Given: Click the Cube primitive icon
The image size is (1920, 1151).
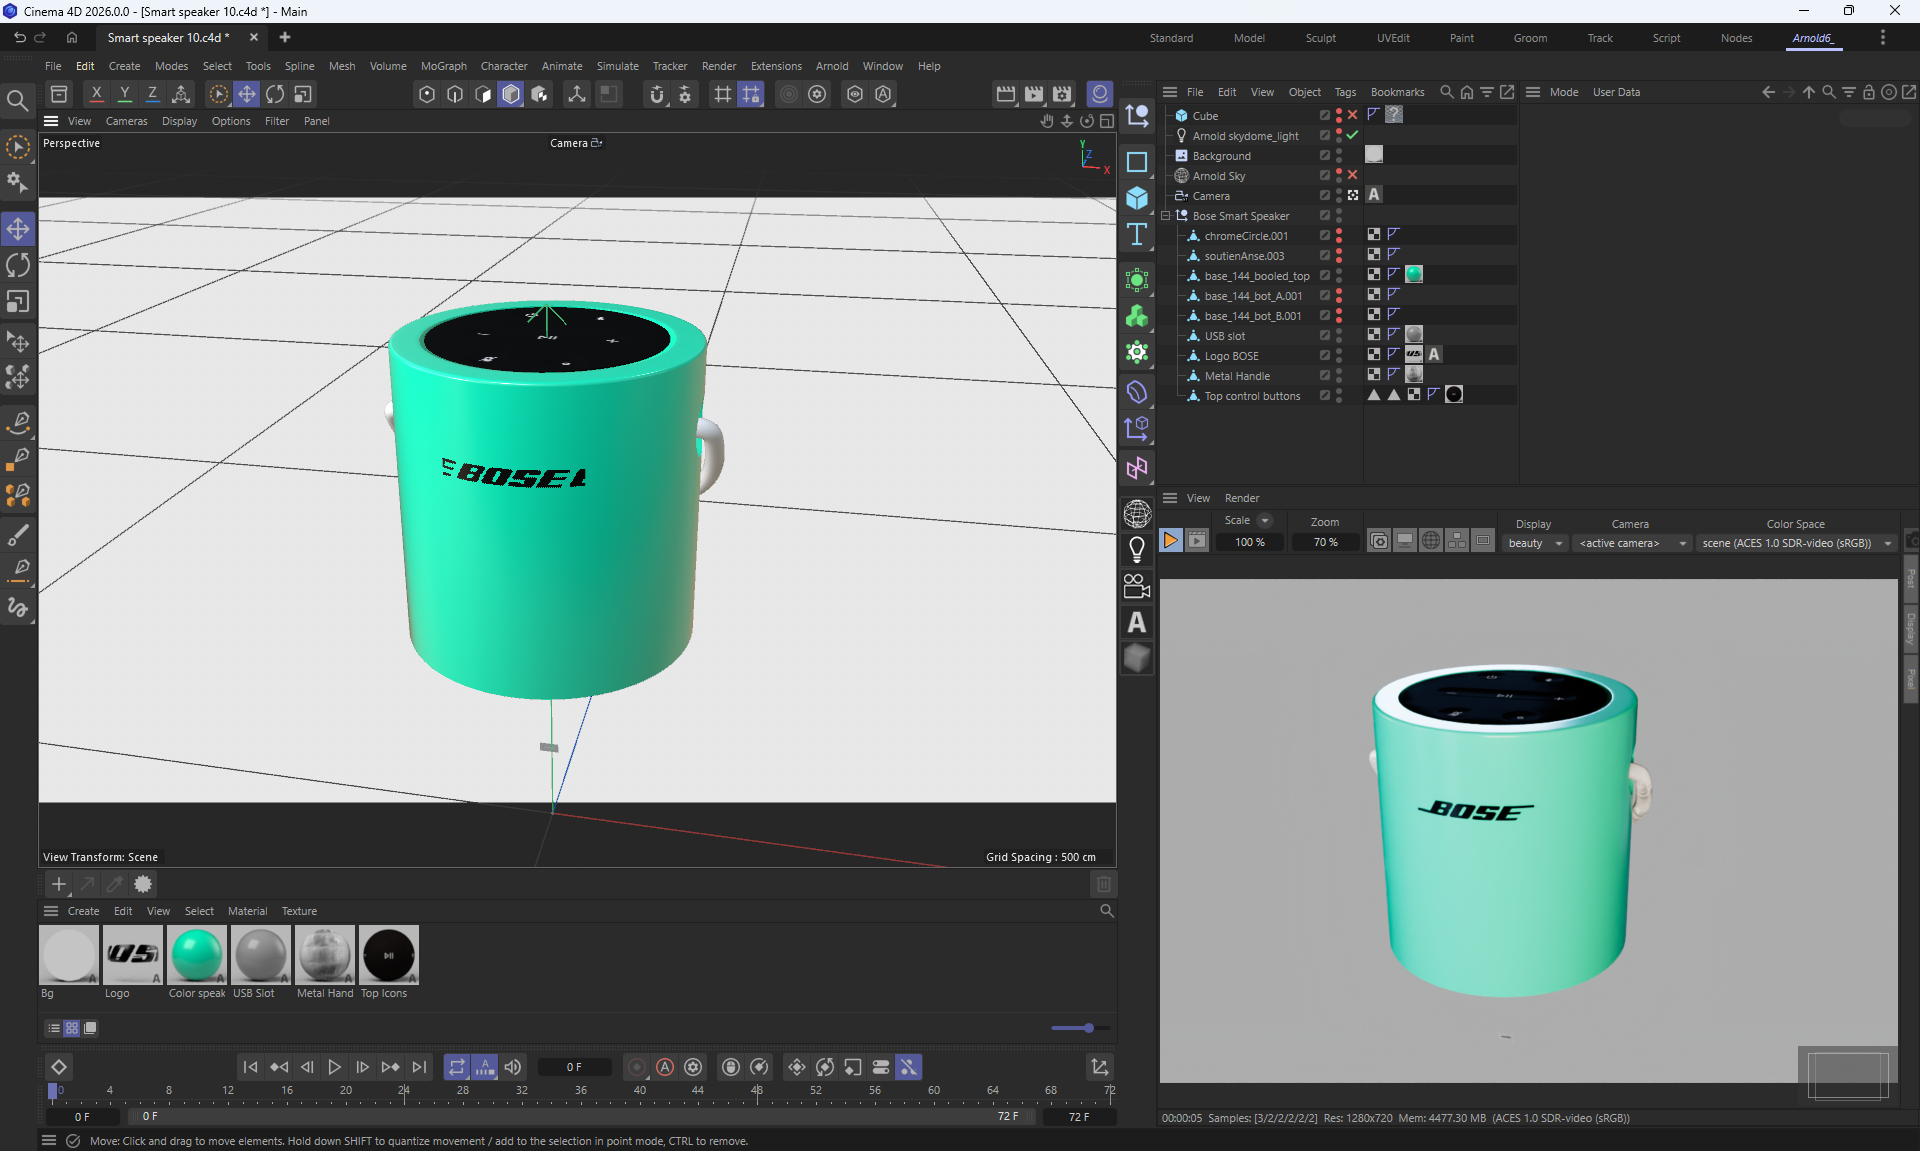Looking at the screenshot, I should (1137, 198).
